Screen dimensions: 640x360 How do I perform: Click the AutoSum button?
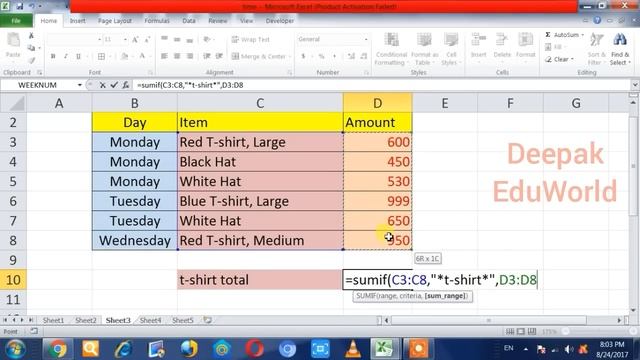(562, 35)
